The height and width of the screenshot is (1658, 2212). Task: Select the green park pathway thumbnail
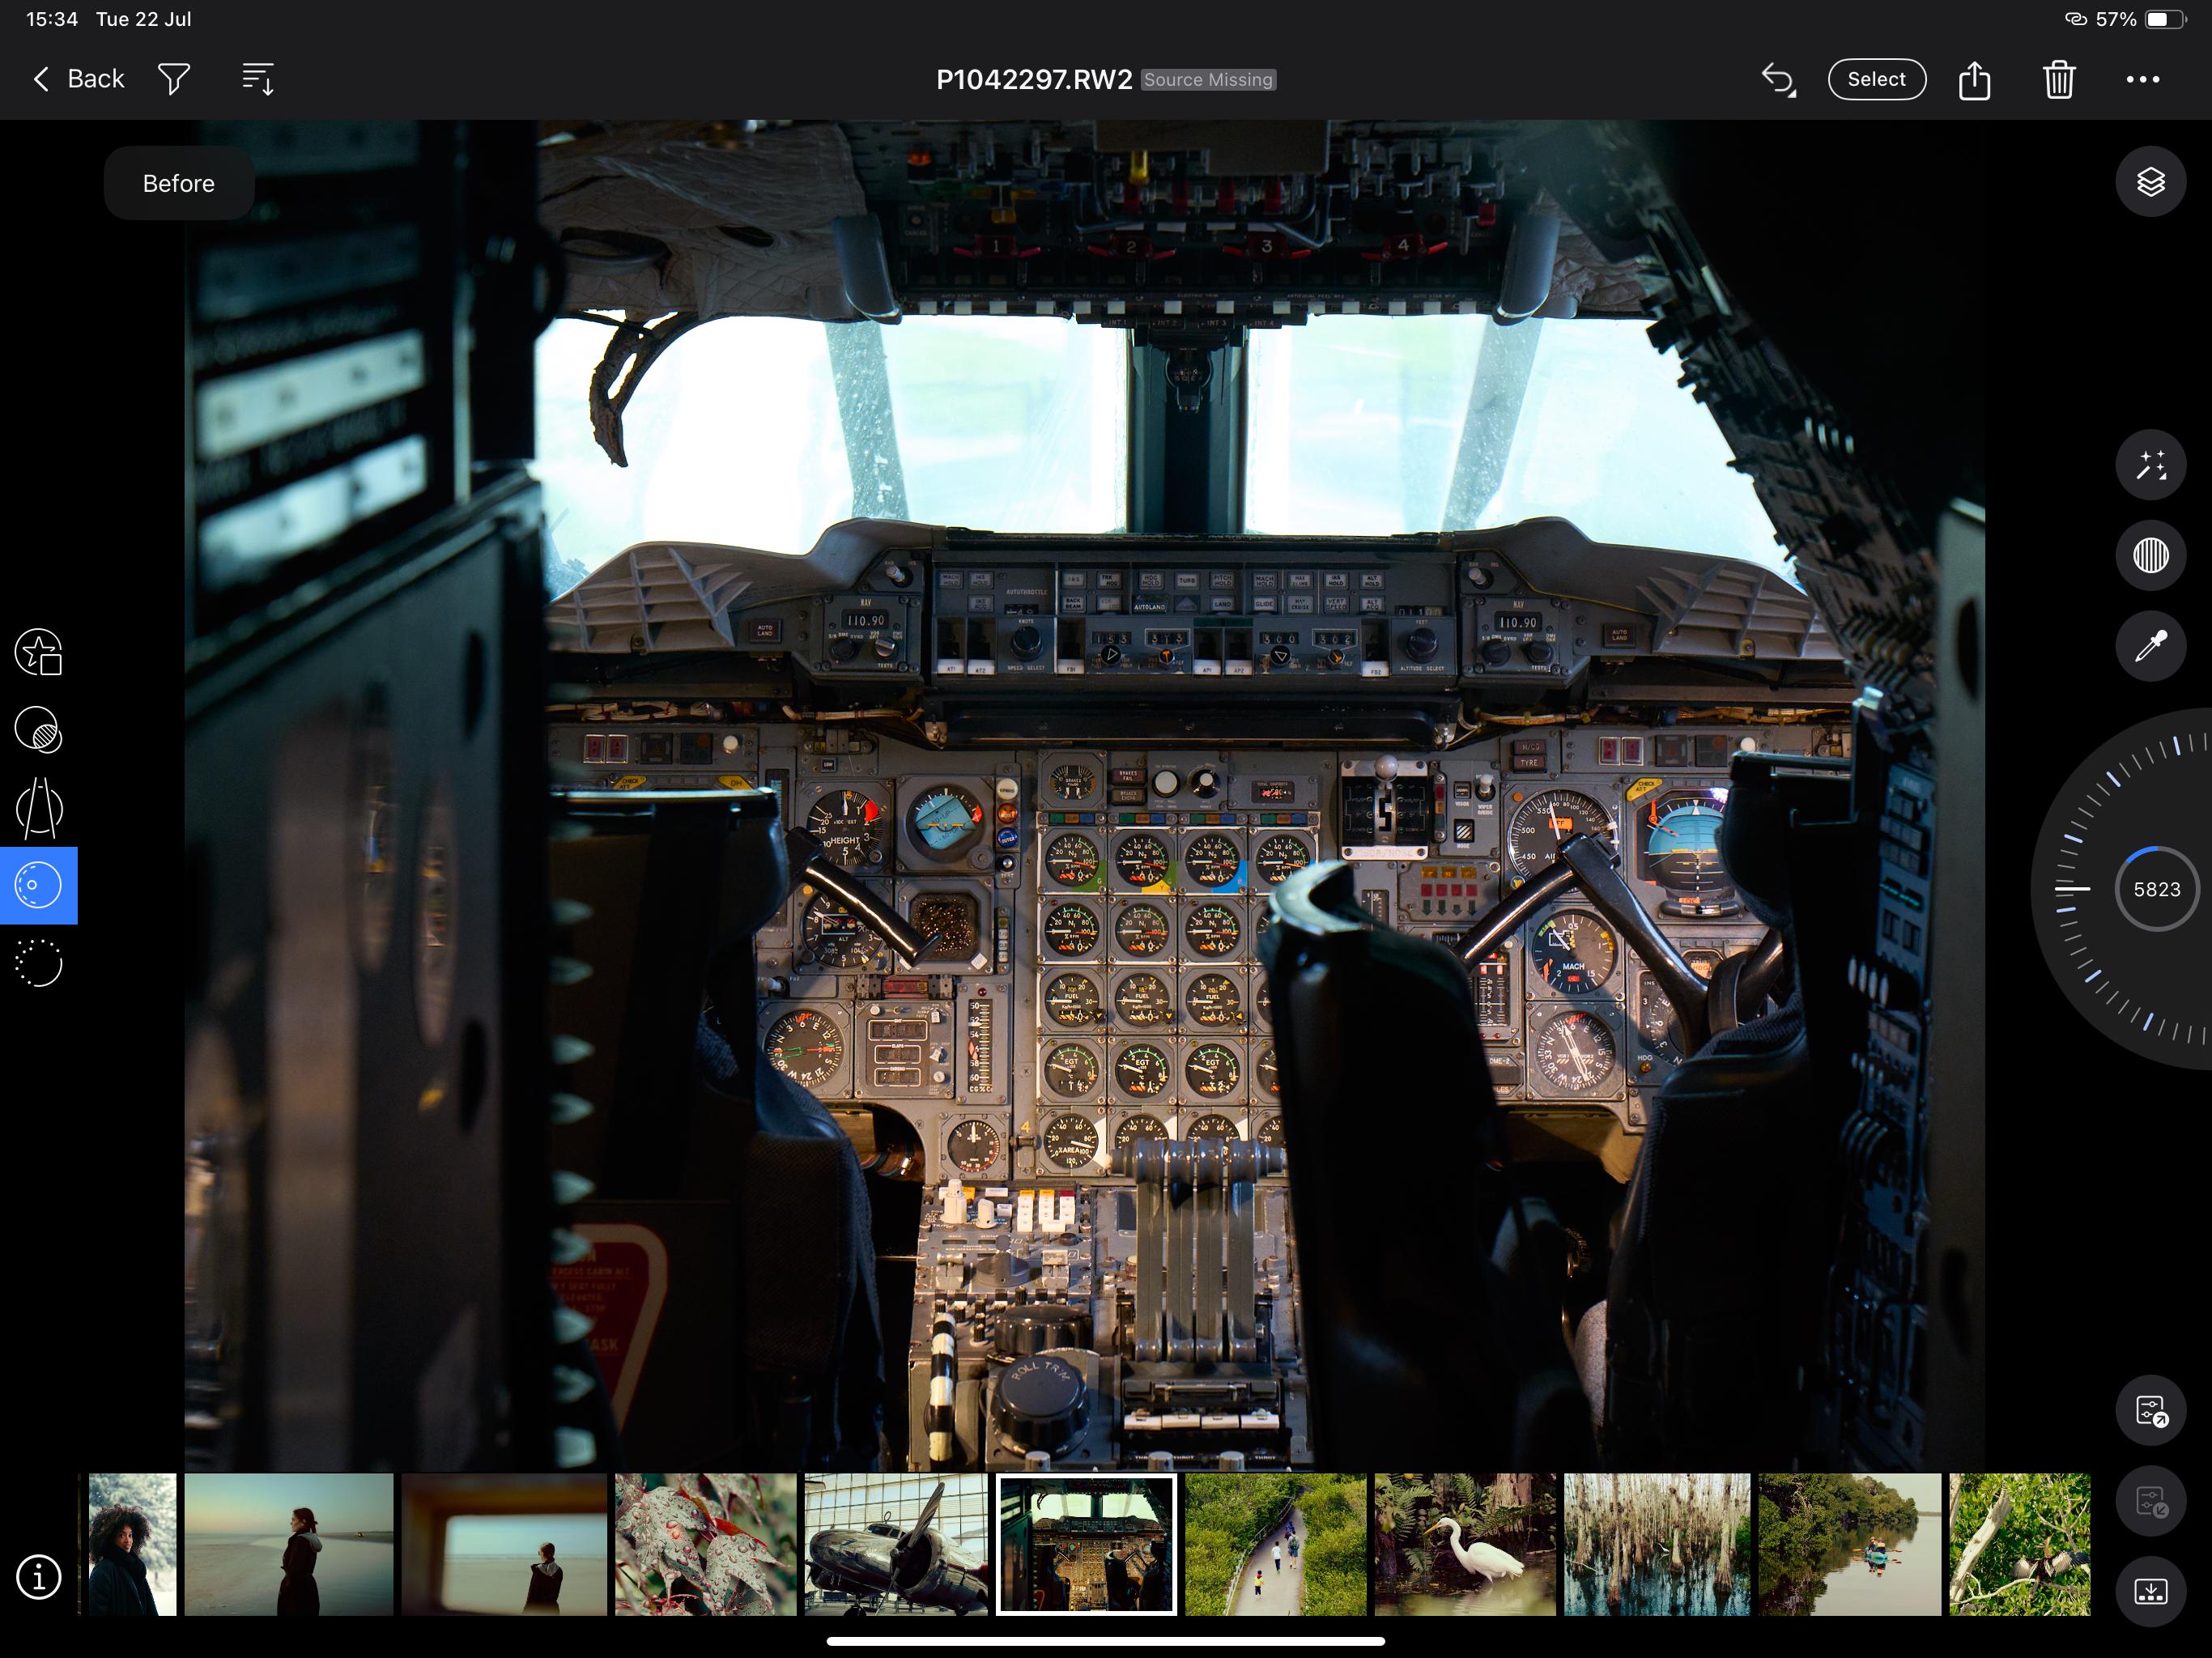point(1275,1544)
